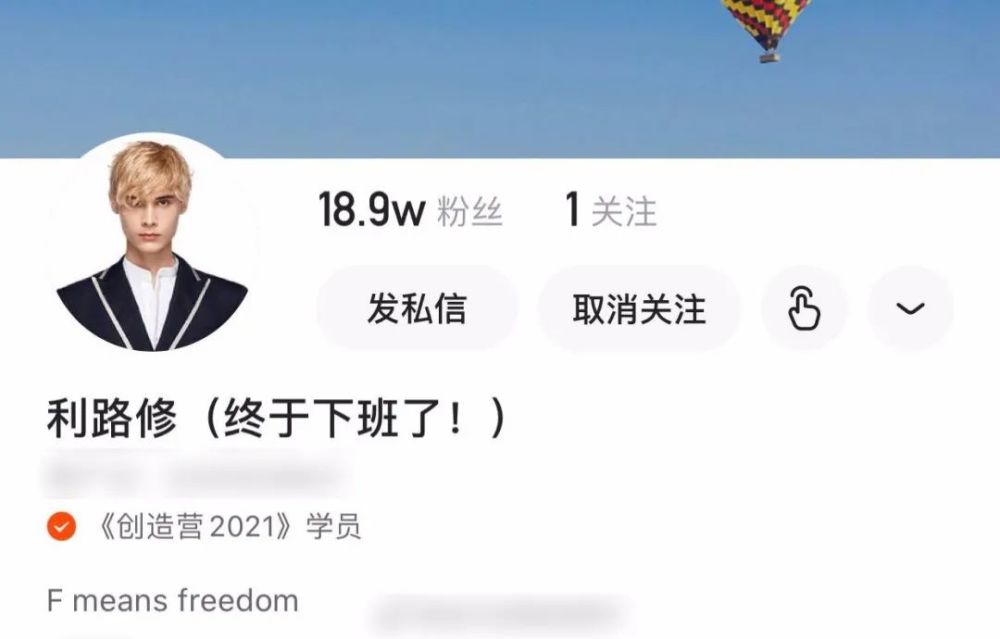This screenshot has width=1000, height=639.
Task: Tap the hand-pointer interaction icon button
Action: (x=804, y=309)
